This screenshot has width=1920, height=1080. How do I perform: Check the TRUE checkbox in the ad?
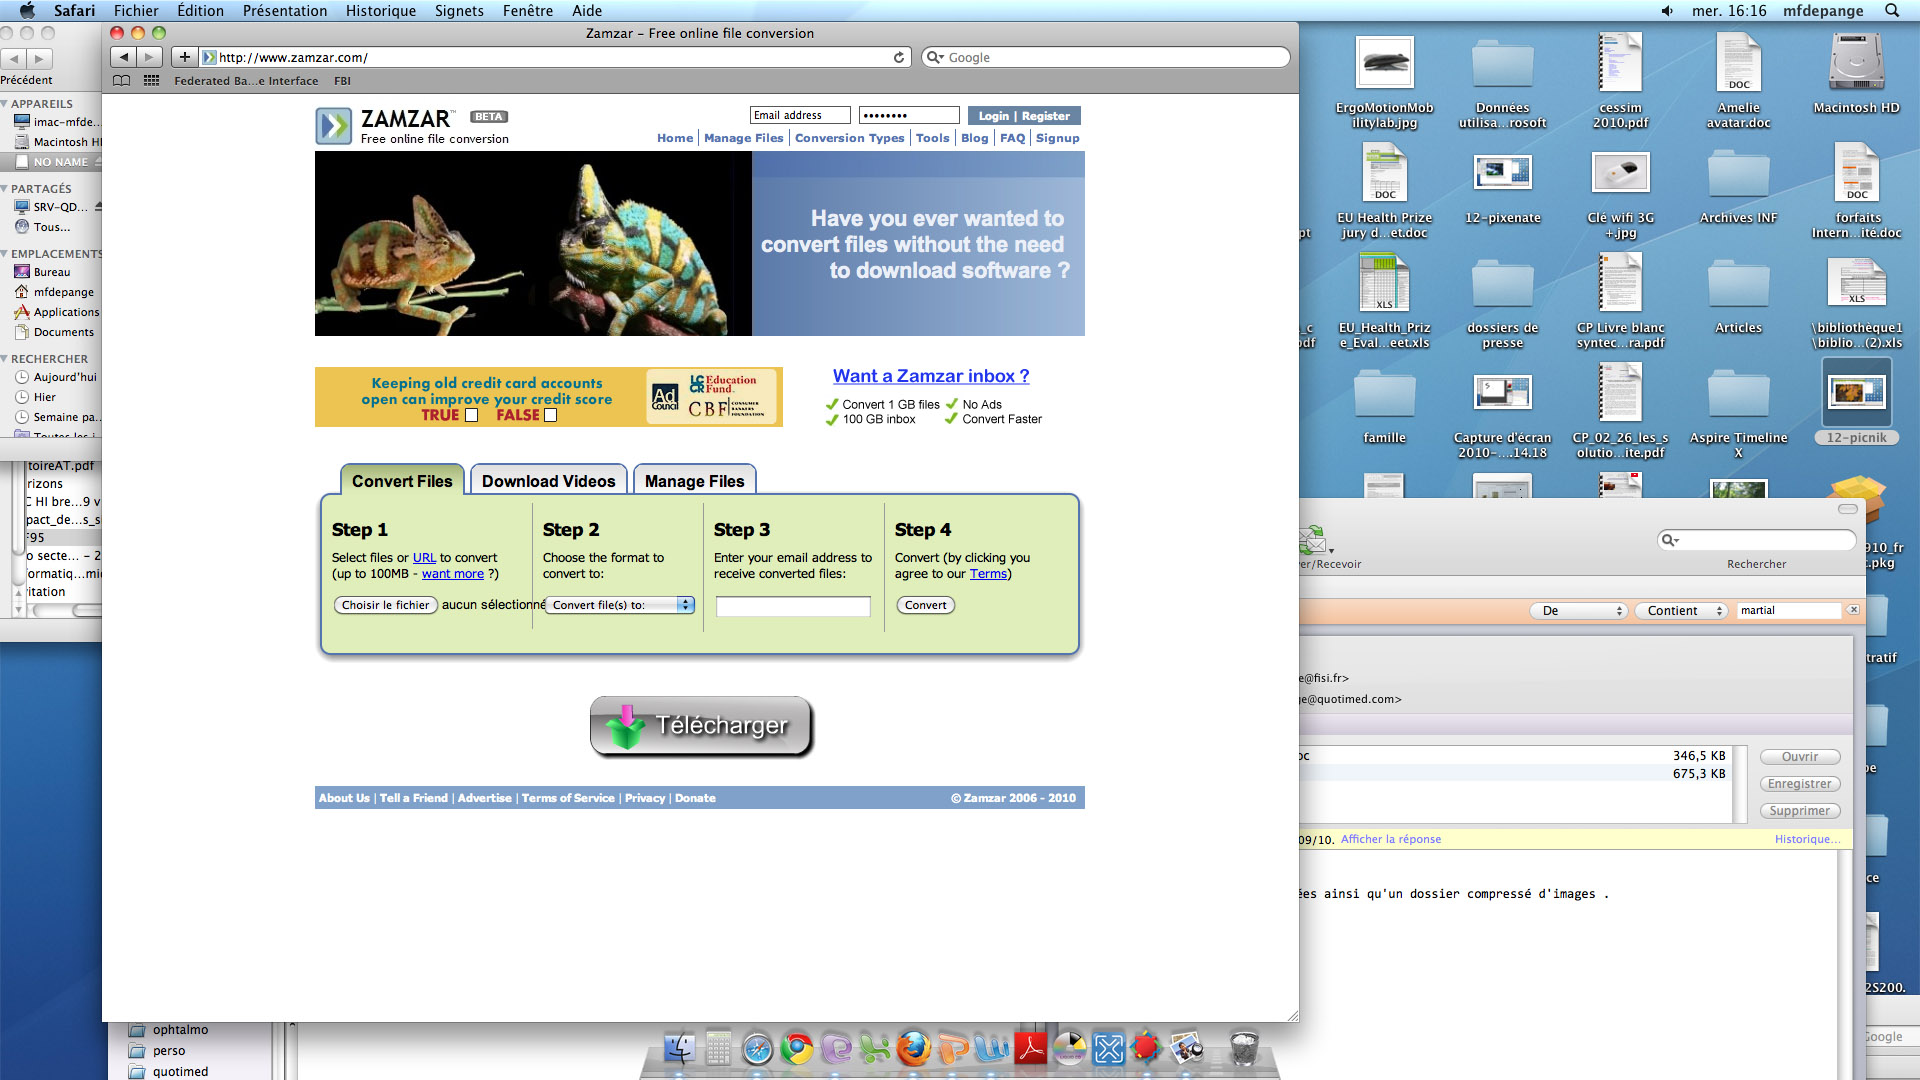click(472, 415)
